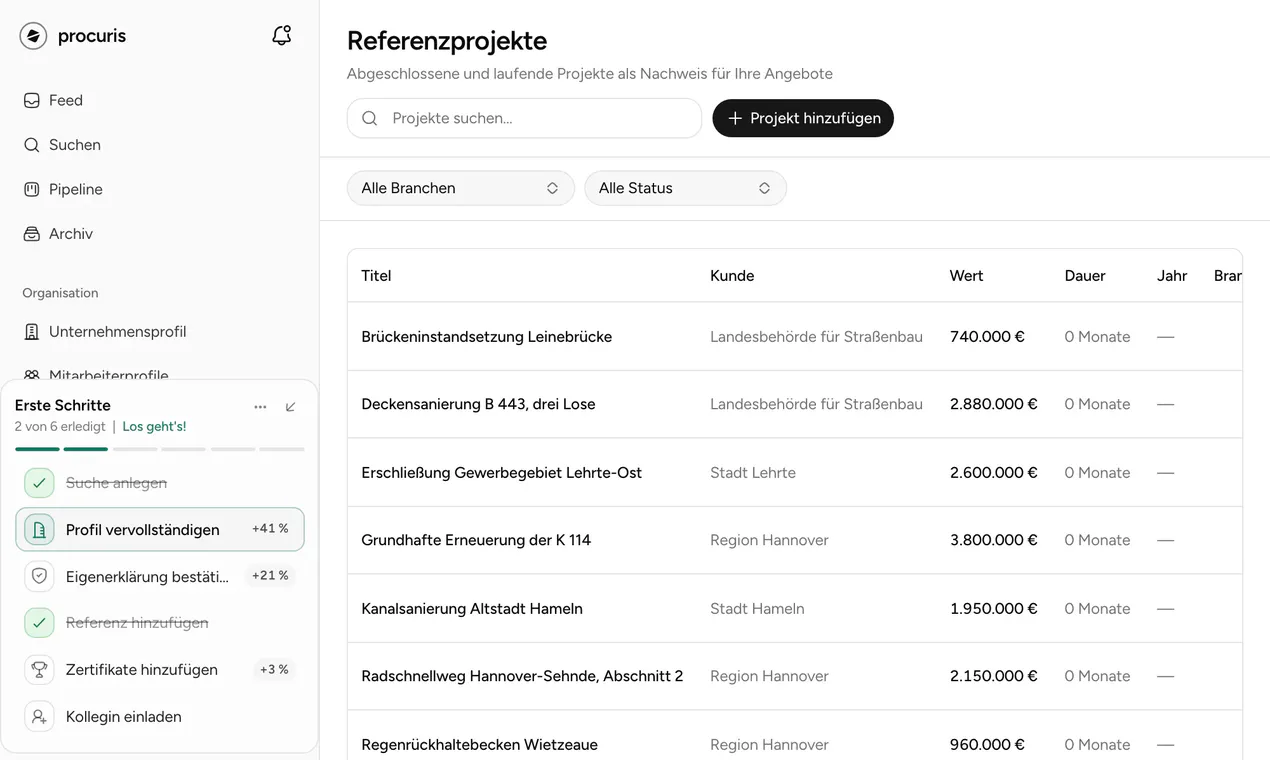Click the Feed inbox icon
The width and height of the screenshot is (1270, 760).
pyautogui.click(x=31, y=100)
